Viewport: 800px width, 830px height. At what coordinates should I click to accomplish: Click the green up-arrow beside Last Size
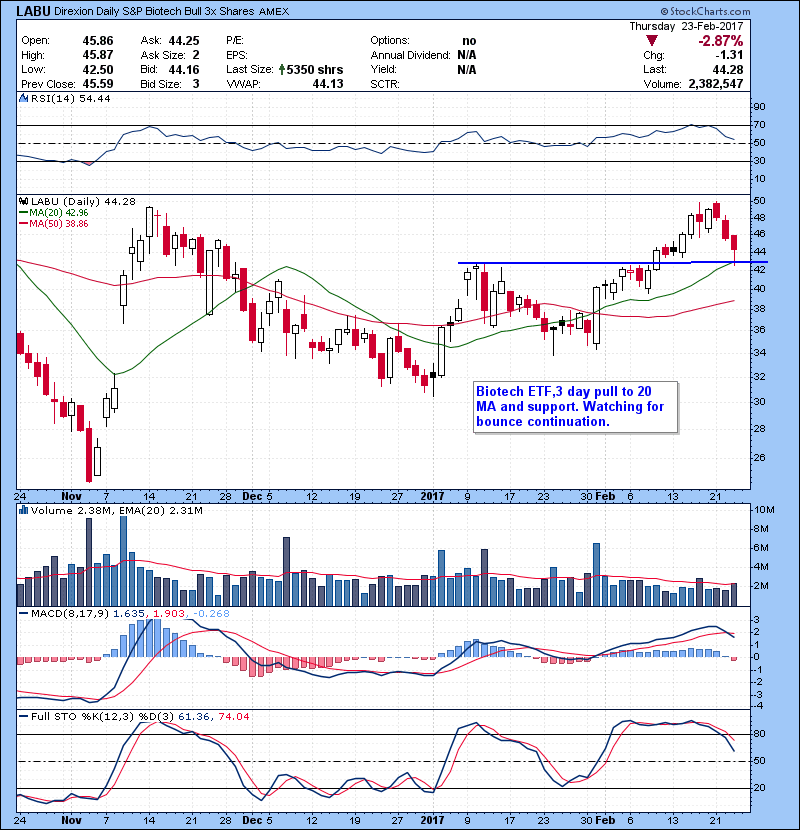(x=282, y=69)
